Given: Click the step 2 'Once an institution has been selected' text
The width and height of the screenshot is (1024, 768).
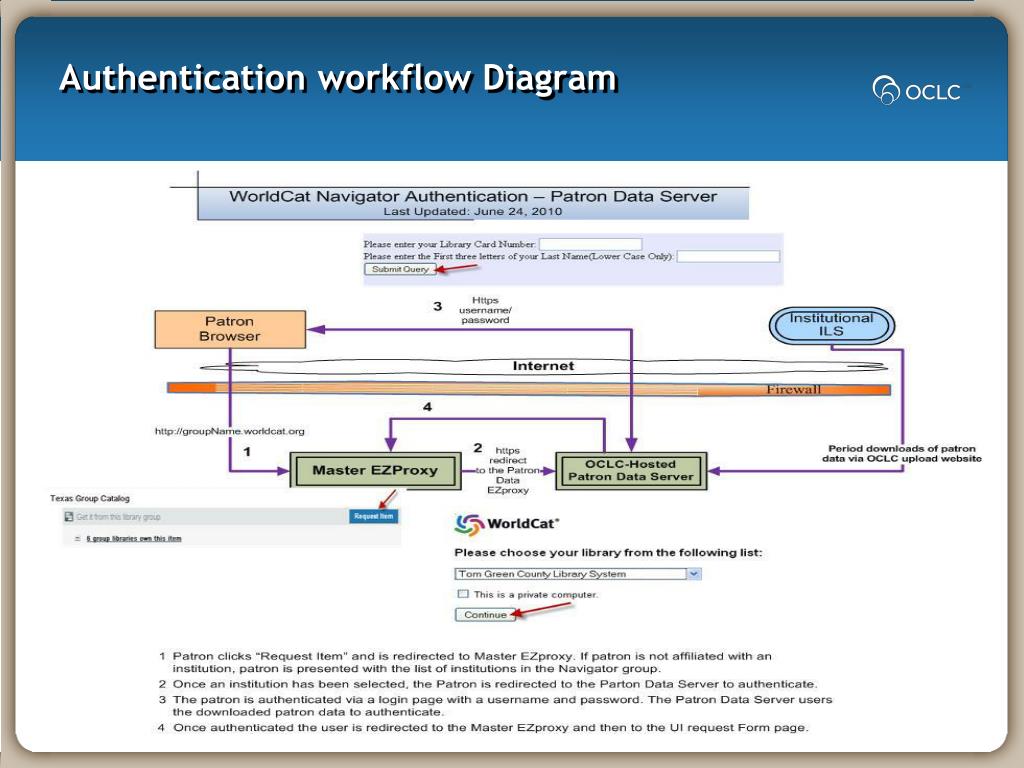Looking at the screenshot, I should click(494, 684).
